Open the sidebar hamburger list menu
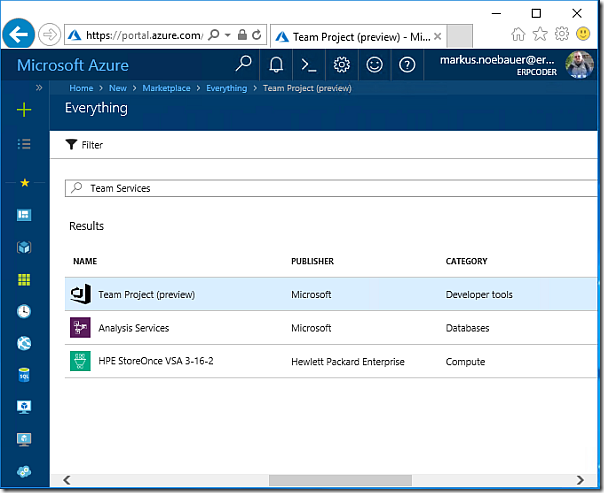This screenshot has width=604, height=493. [x=25, y=144]
